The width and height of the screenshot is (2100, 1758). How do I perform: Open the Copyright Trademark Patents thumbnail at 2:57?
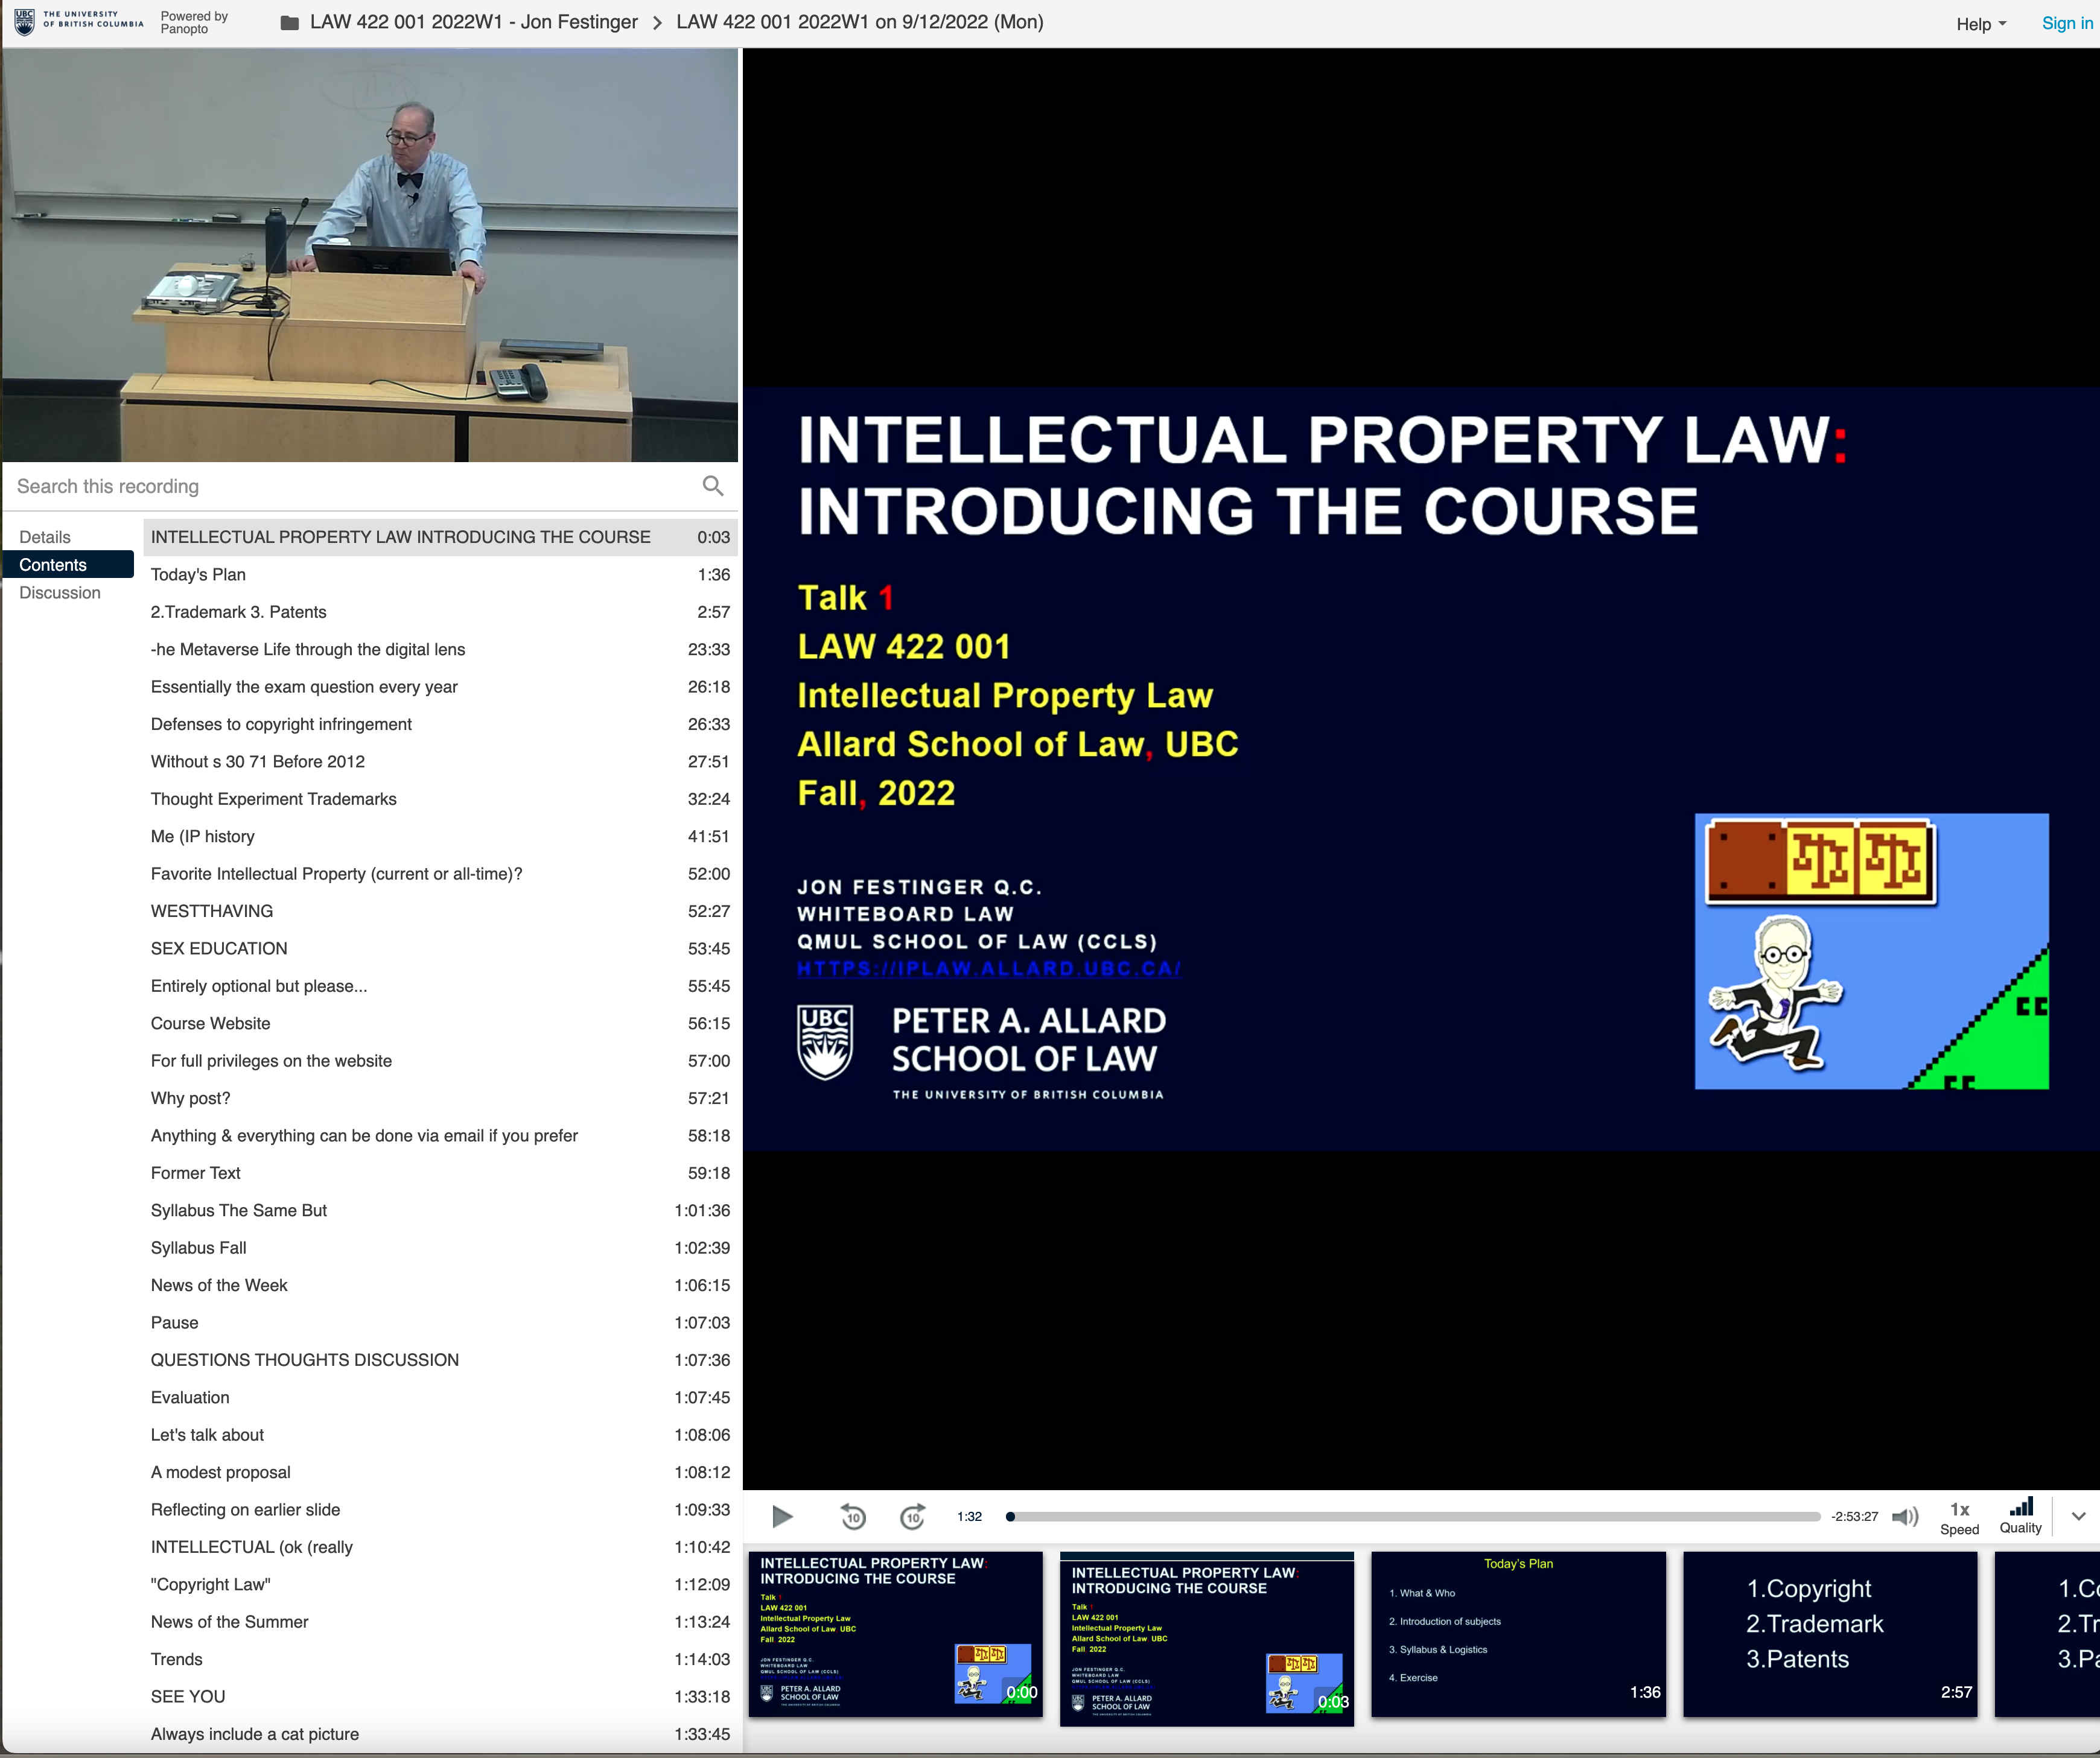point(1830,1634)
